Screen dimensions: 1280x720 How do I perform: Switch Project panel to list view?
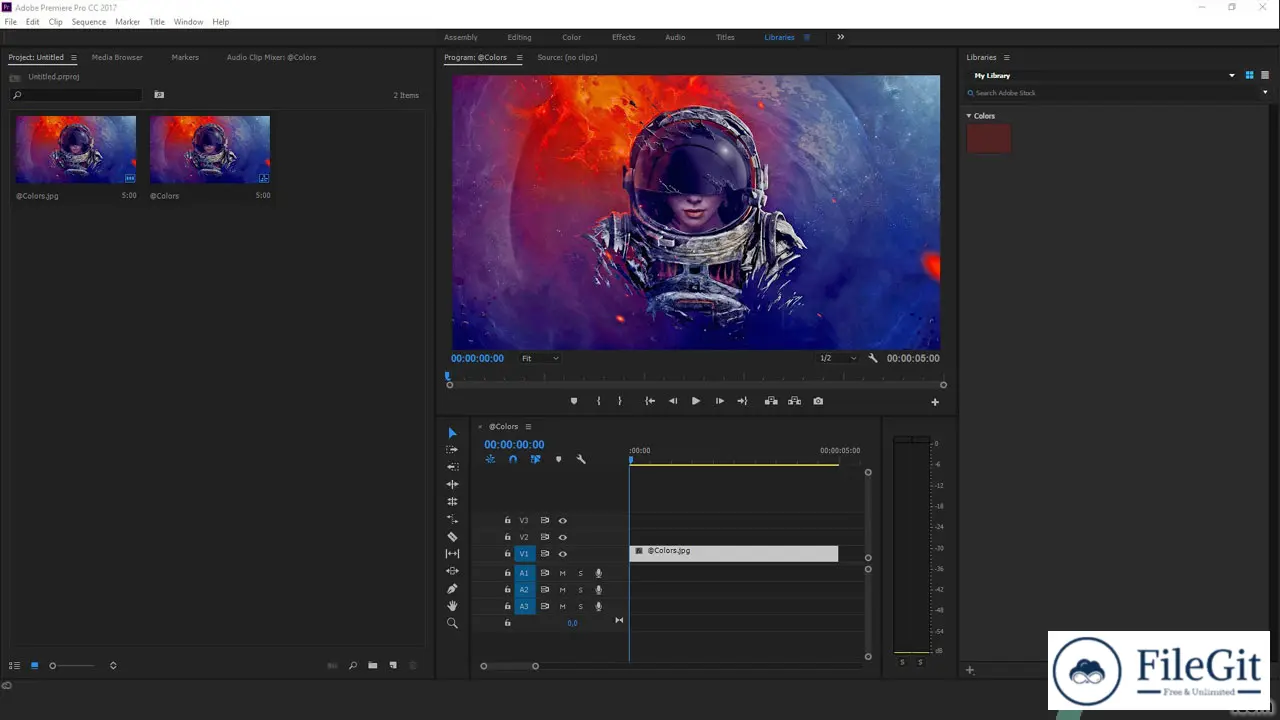point(14,665)
